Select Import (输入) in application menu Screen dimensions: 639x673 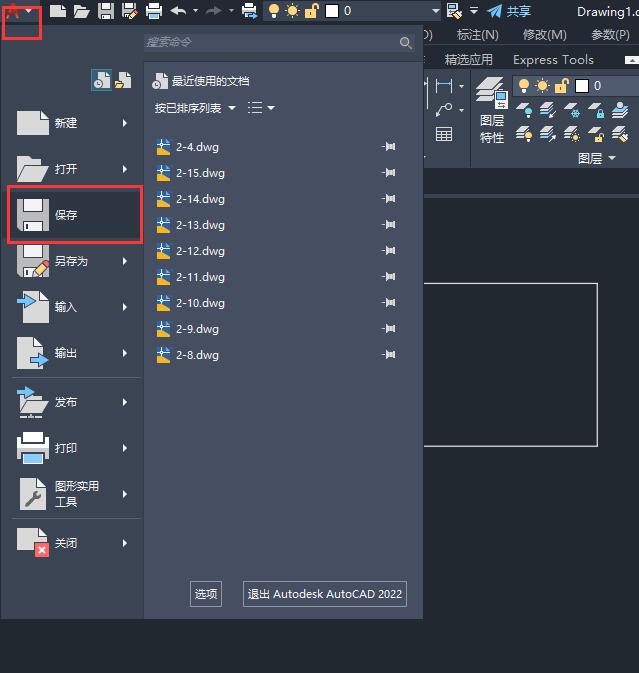pyautogui.click(x=74, y=307)
